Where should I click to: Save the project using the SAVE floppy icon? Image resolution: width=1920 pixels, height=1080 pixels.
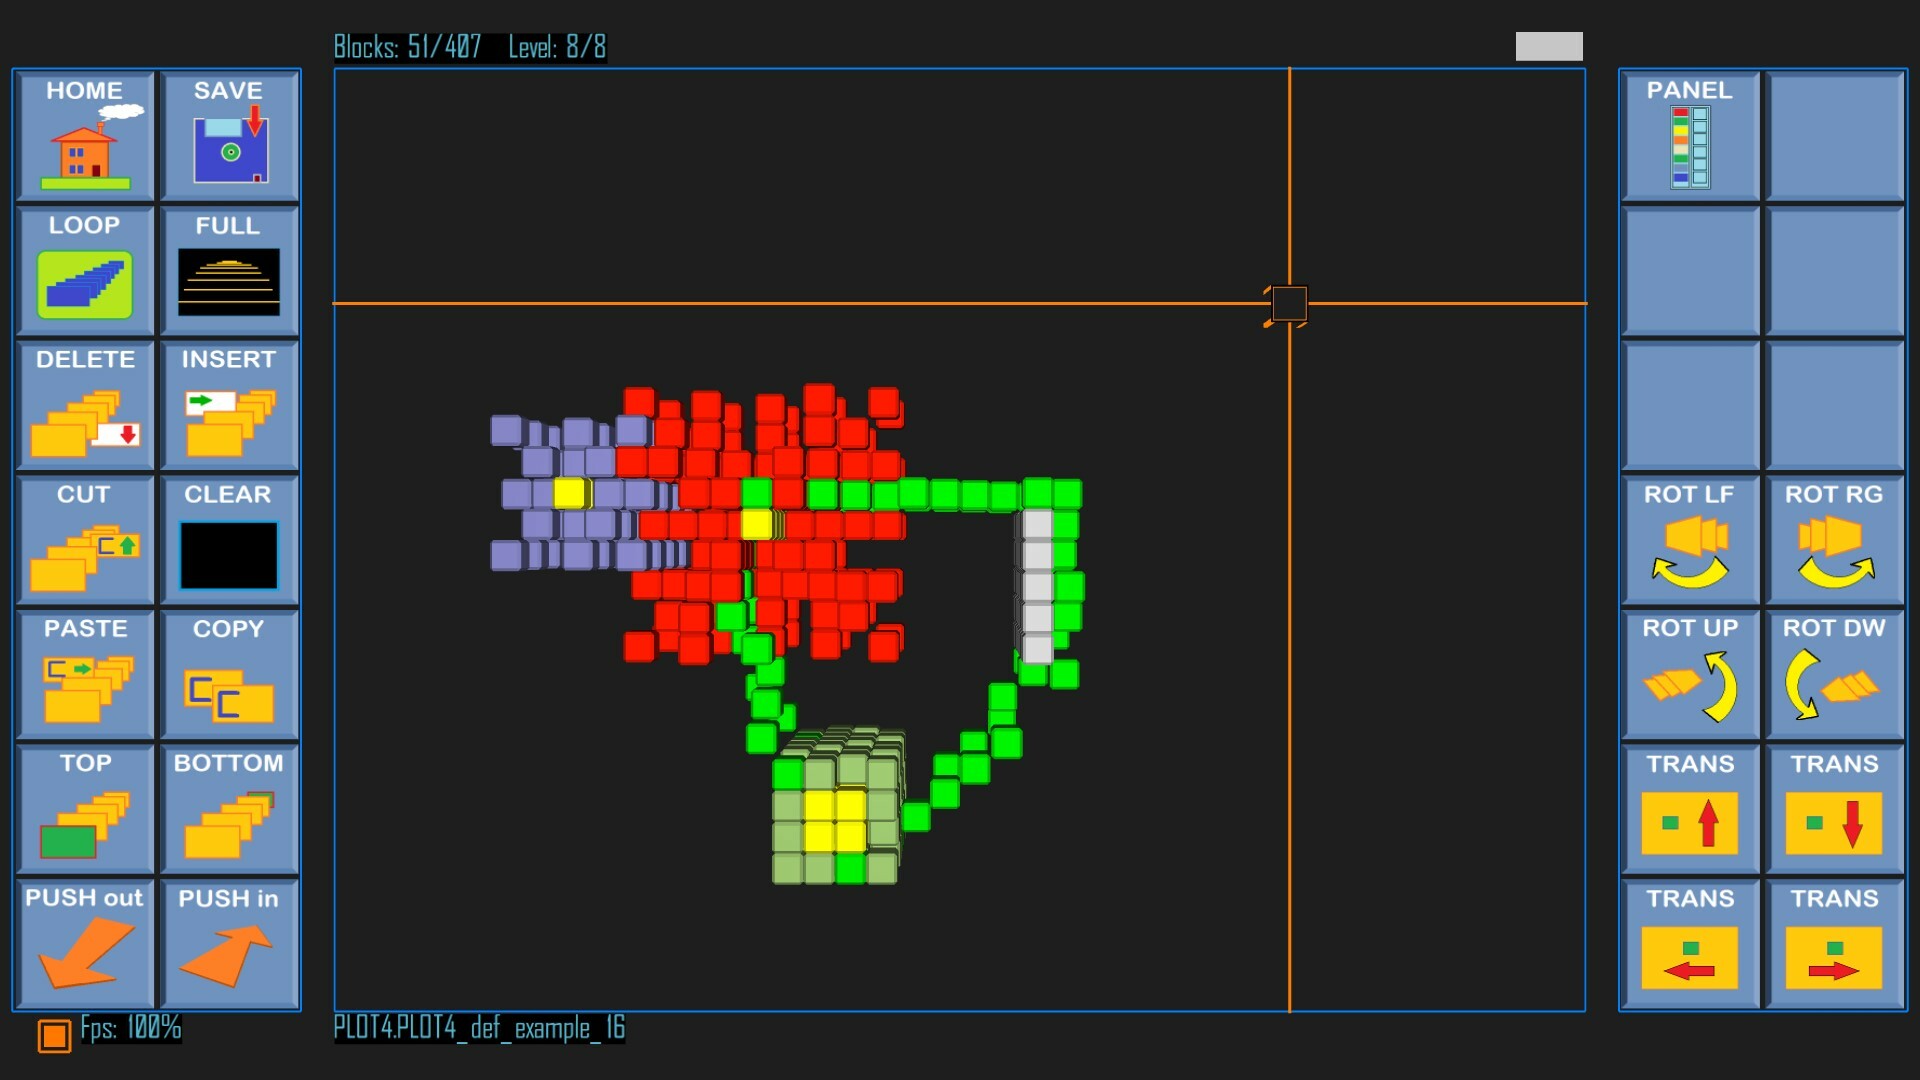(229, 137)
